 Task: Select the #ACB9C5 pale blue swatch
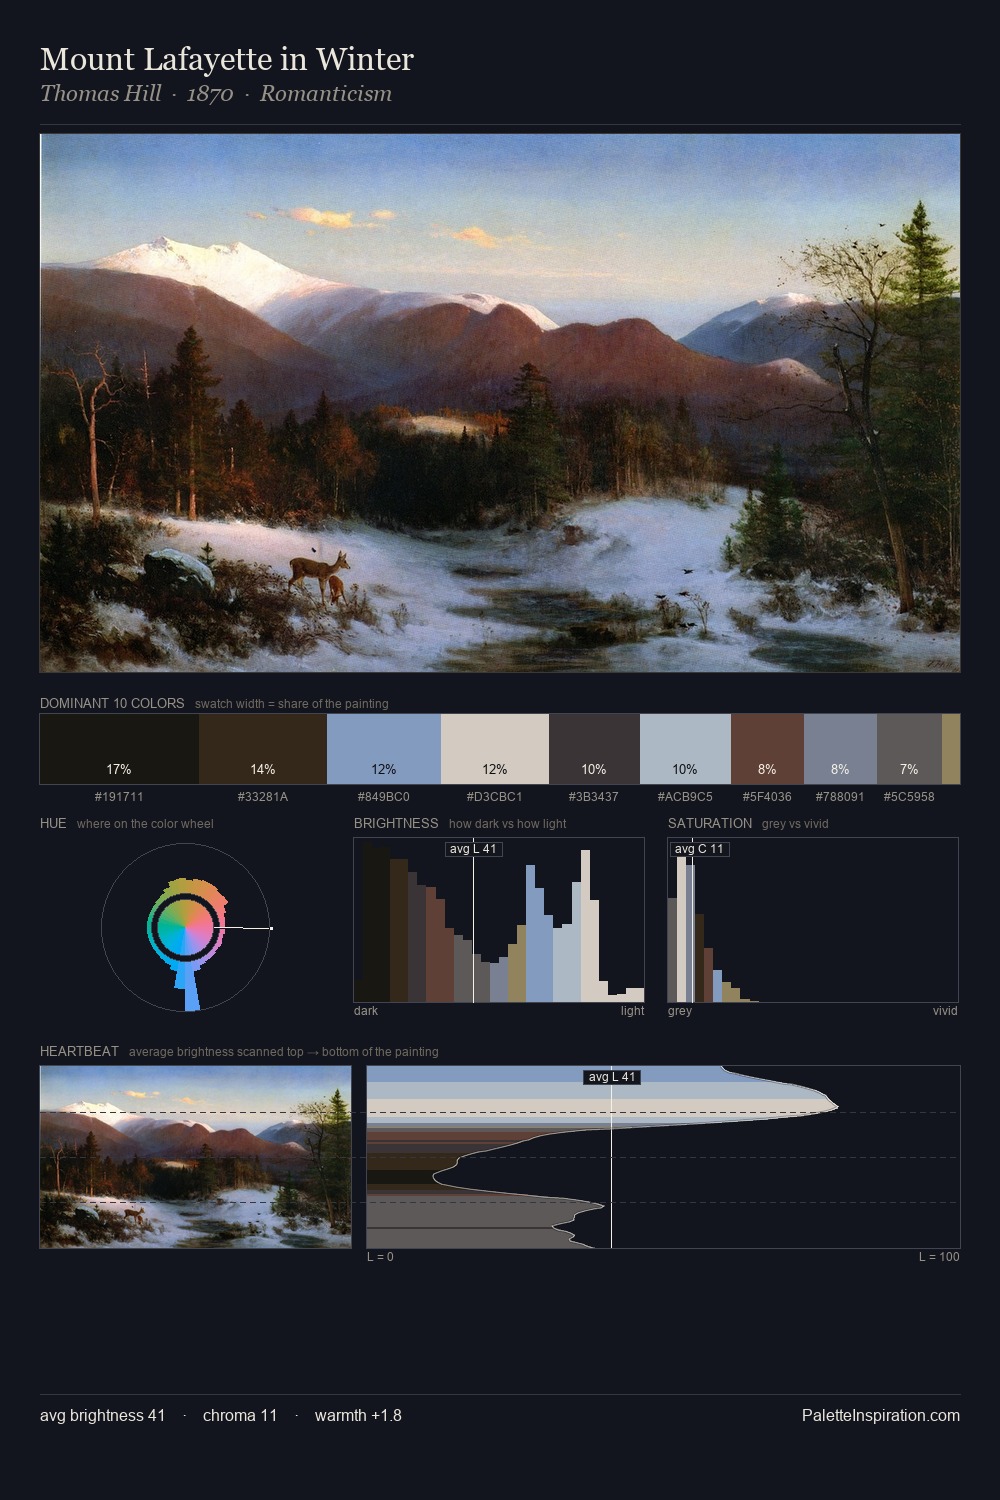pos(685,749)
